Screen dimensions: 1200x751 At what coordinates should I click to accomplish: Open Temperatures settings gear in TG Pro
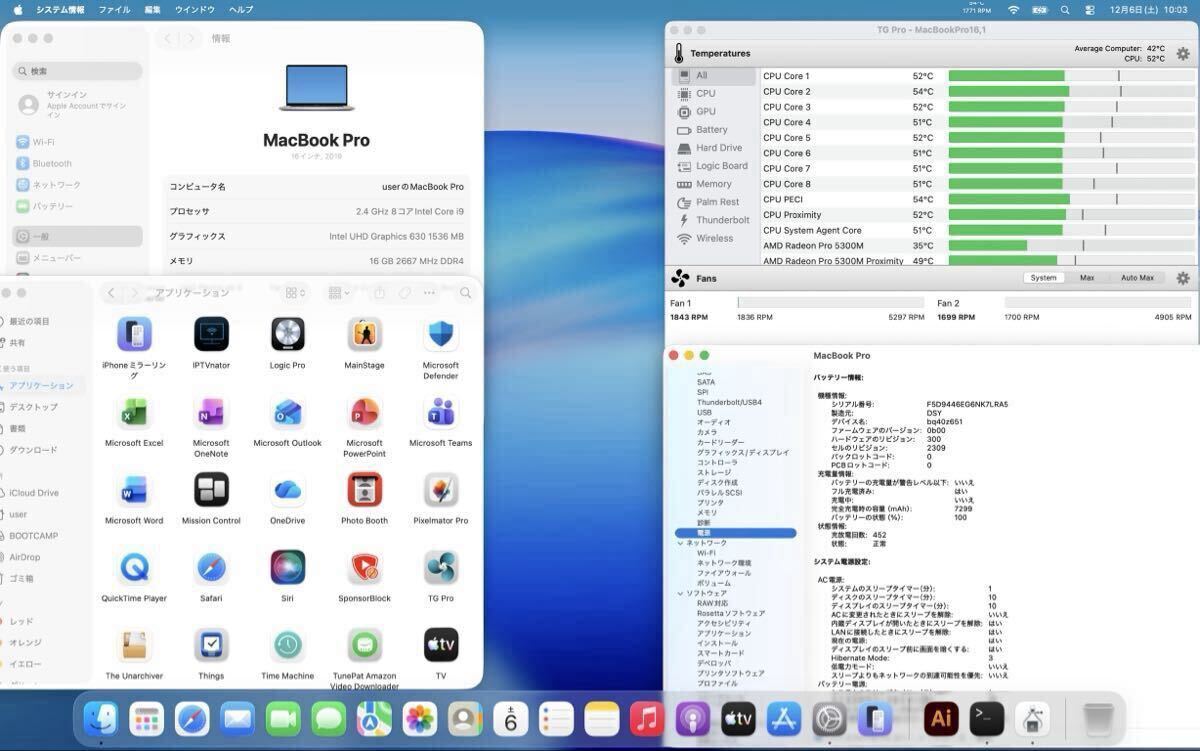(1183, 54)
